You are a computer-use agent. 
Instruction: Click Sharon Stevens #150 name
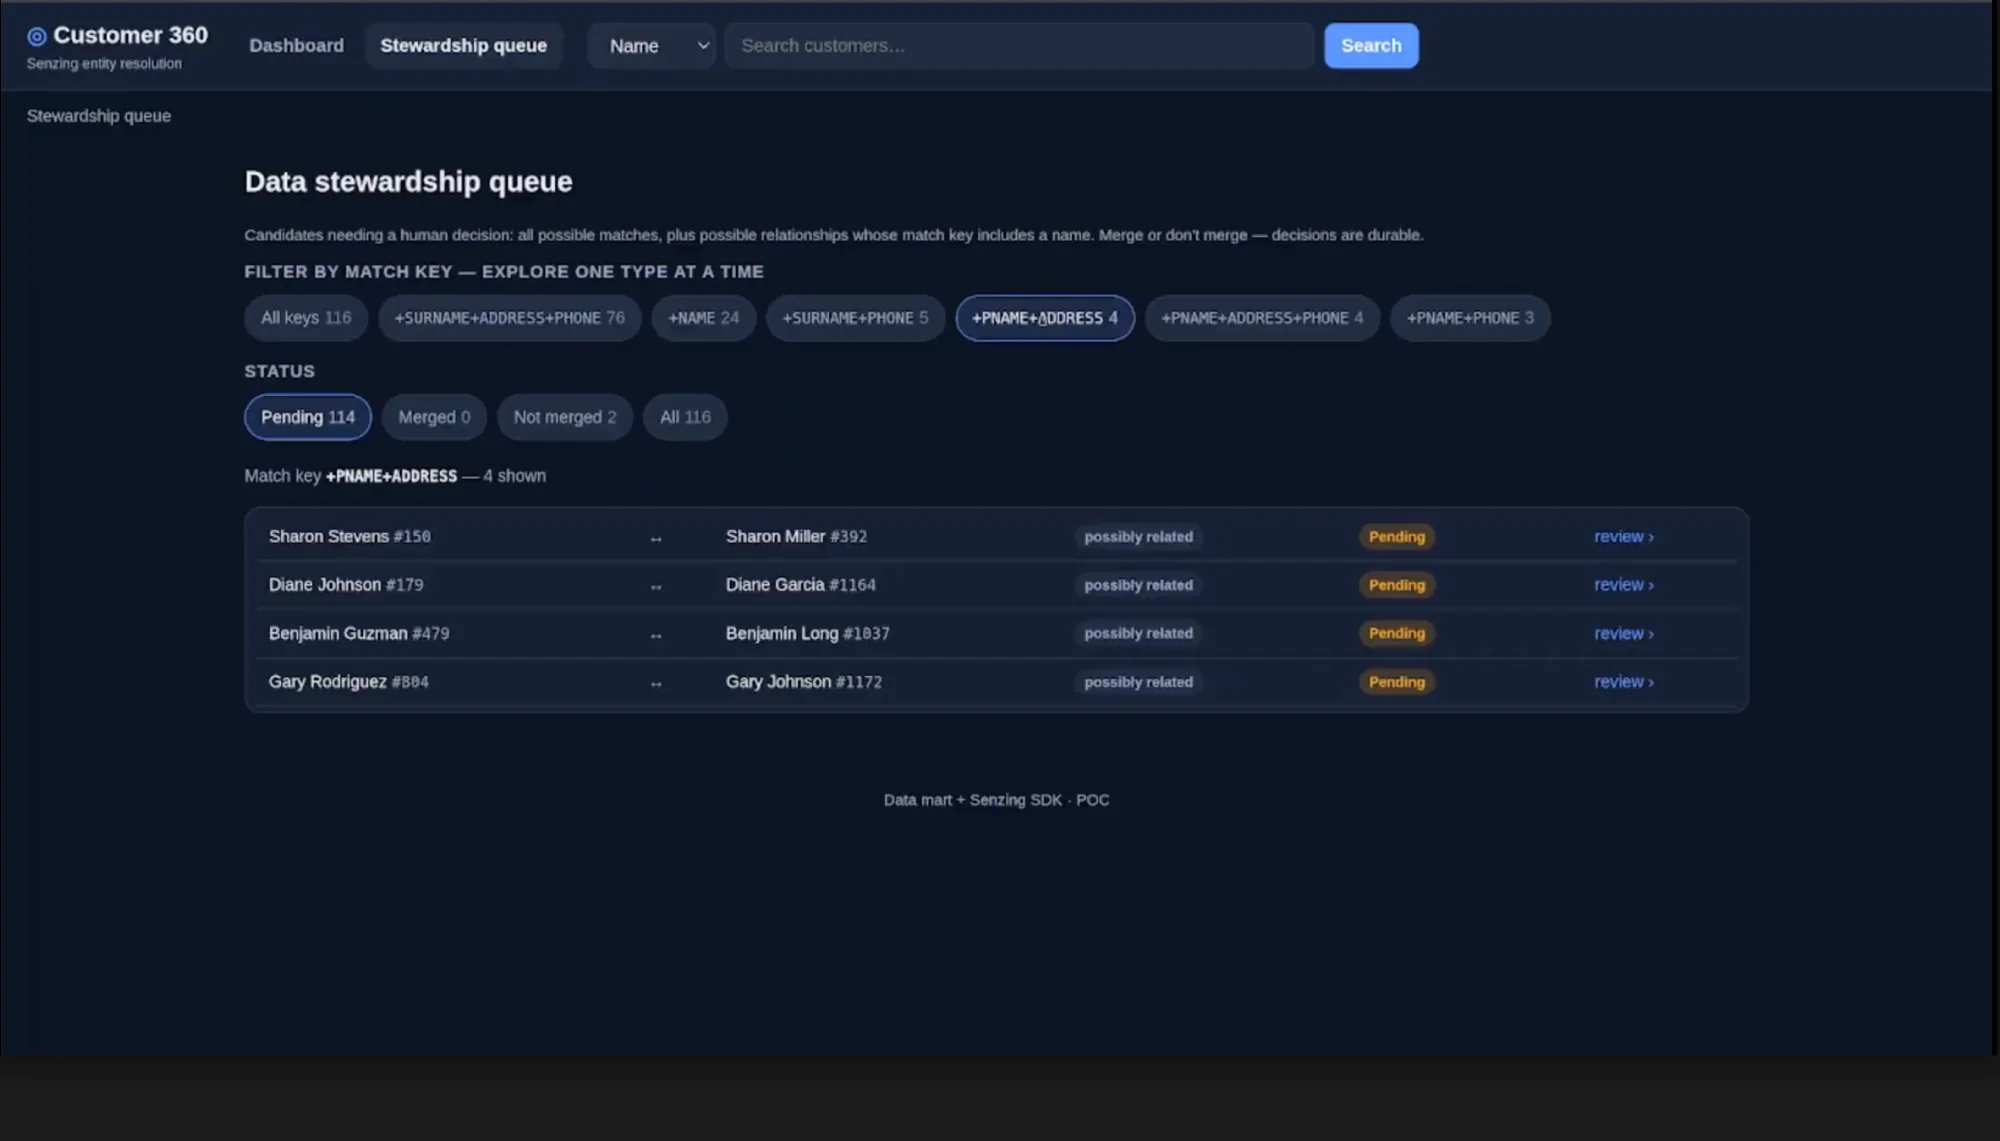tap(350, 537)
